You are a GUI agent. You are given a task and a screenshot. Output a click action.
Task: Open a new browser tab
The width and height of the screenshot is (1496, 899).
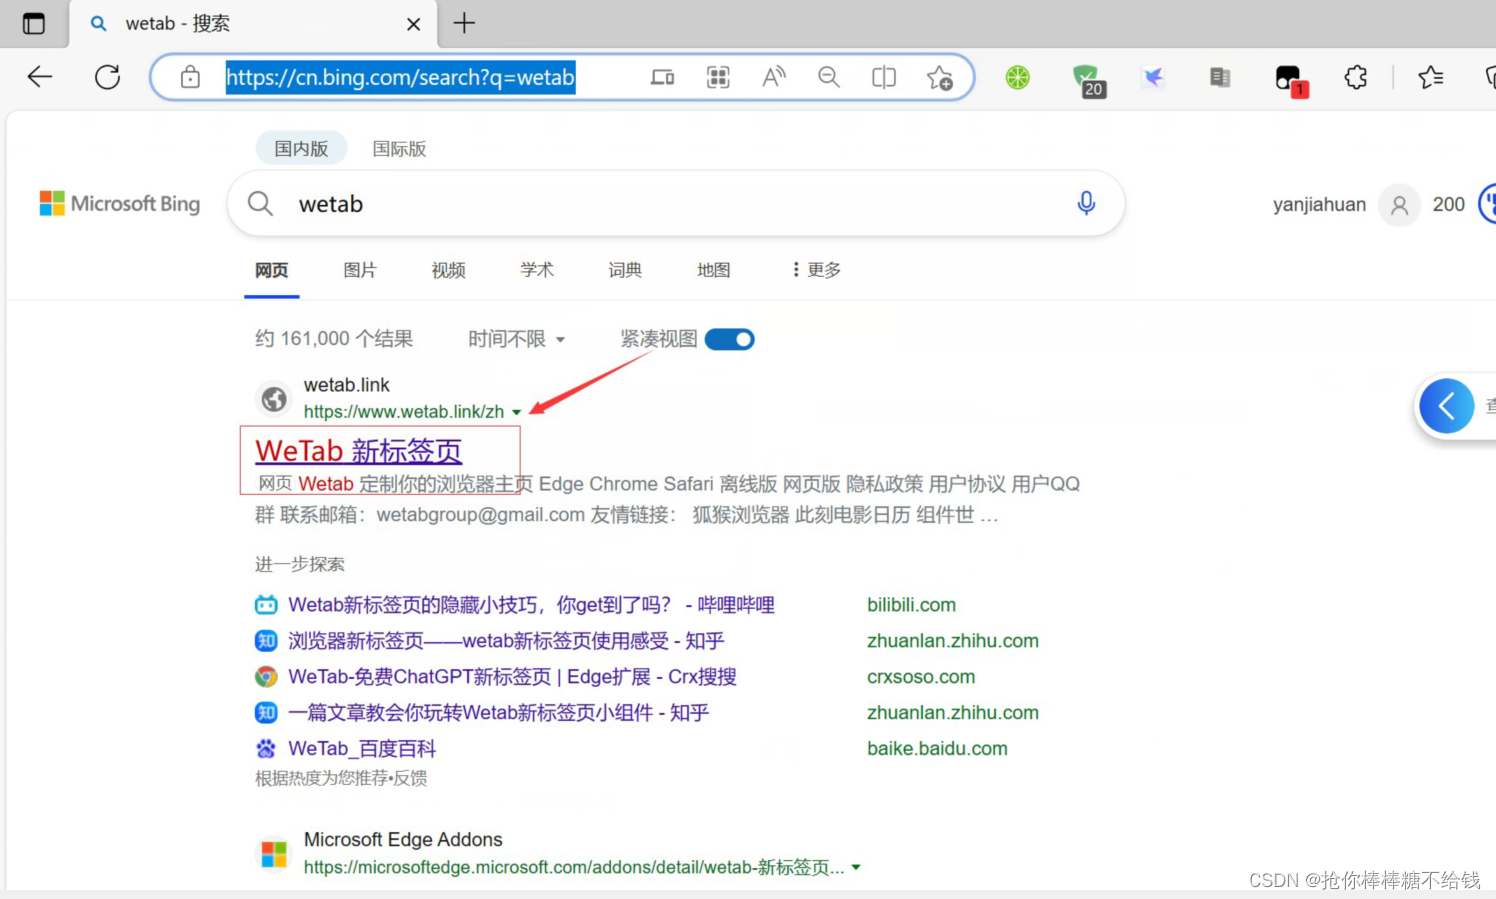464,23
